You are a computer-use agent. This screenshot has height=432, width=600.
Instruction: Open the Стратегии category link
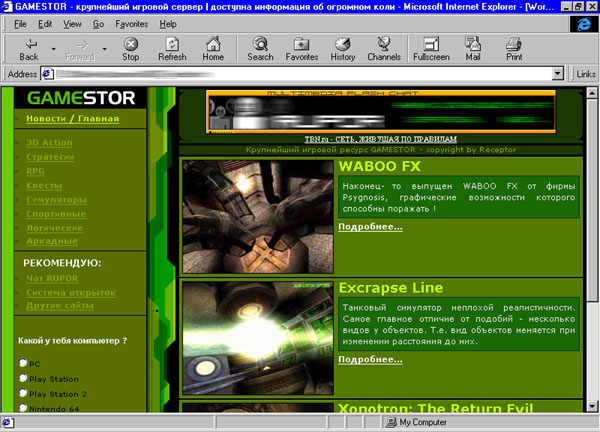coord(50,157)
